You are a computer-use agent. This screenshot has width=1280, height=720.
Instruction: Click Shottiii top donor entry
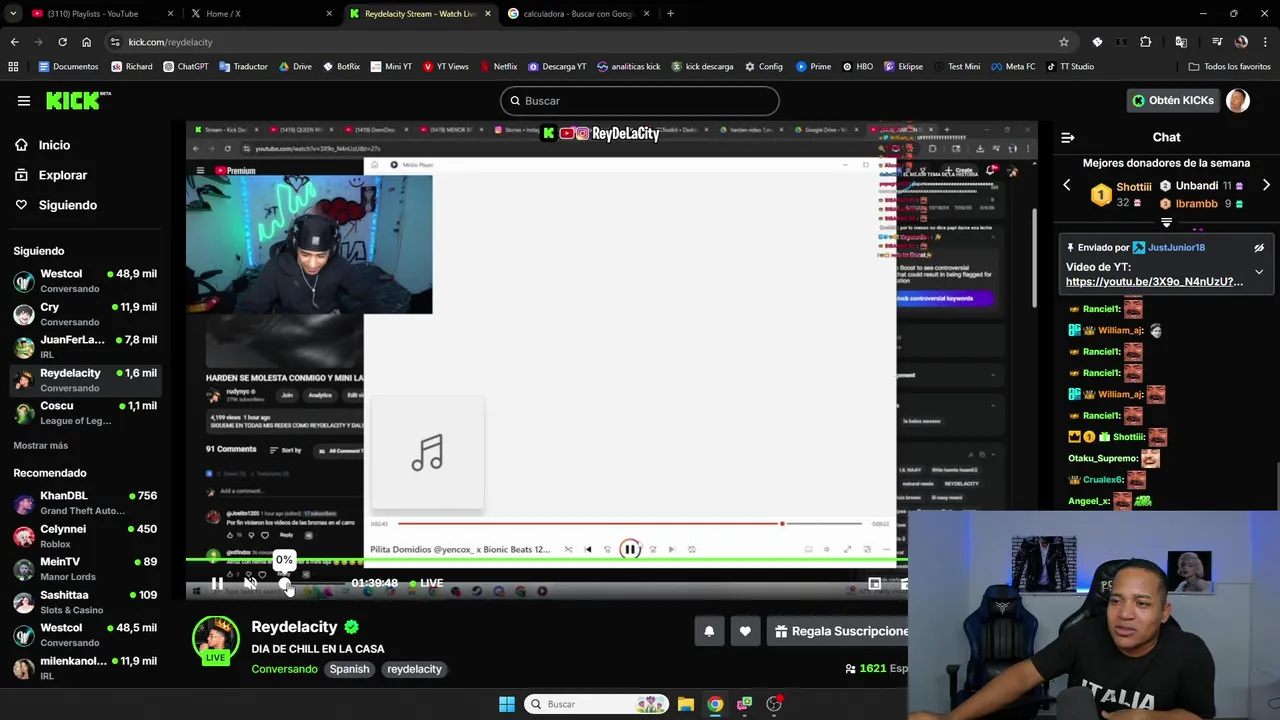1120,194
